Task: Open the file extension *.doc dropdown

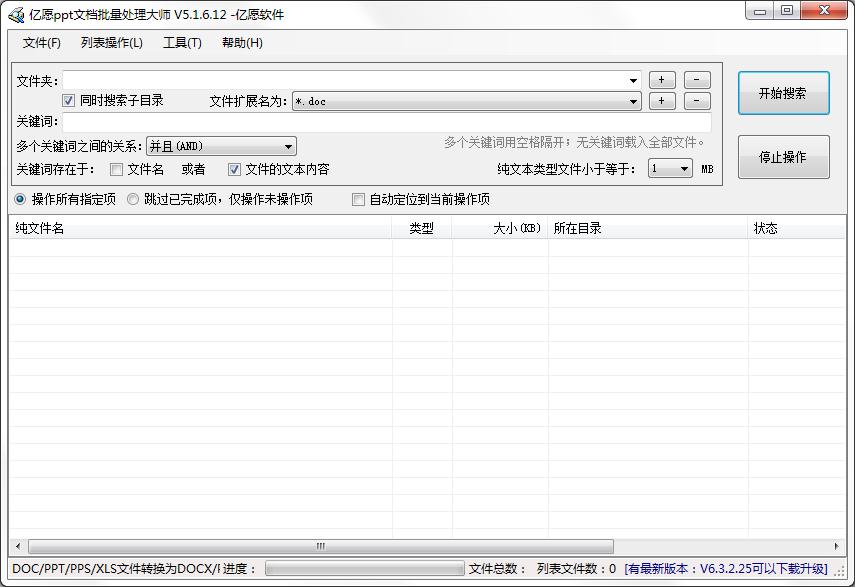Action: click(x=634, y=101)
